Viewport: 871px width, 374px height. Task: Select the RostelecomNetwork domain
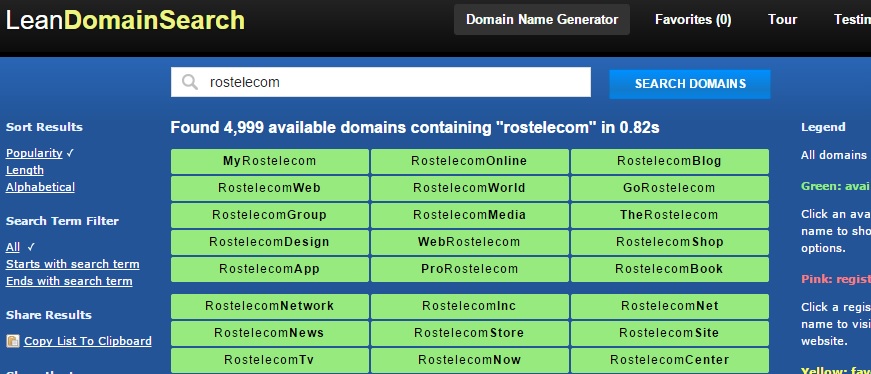click(269, 306)
